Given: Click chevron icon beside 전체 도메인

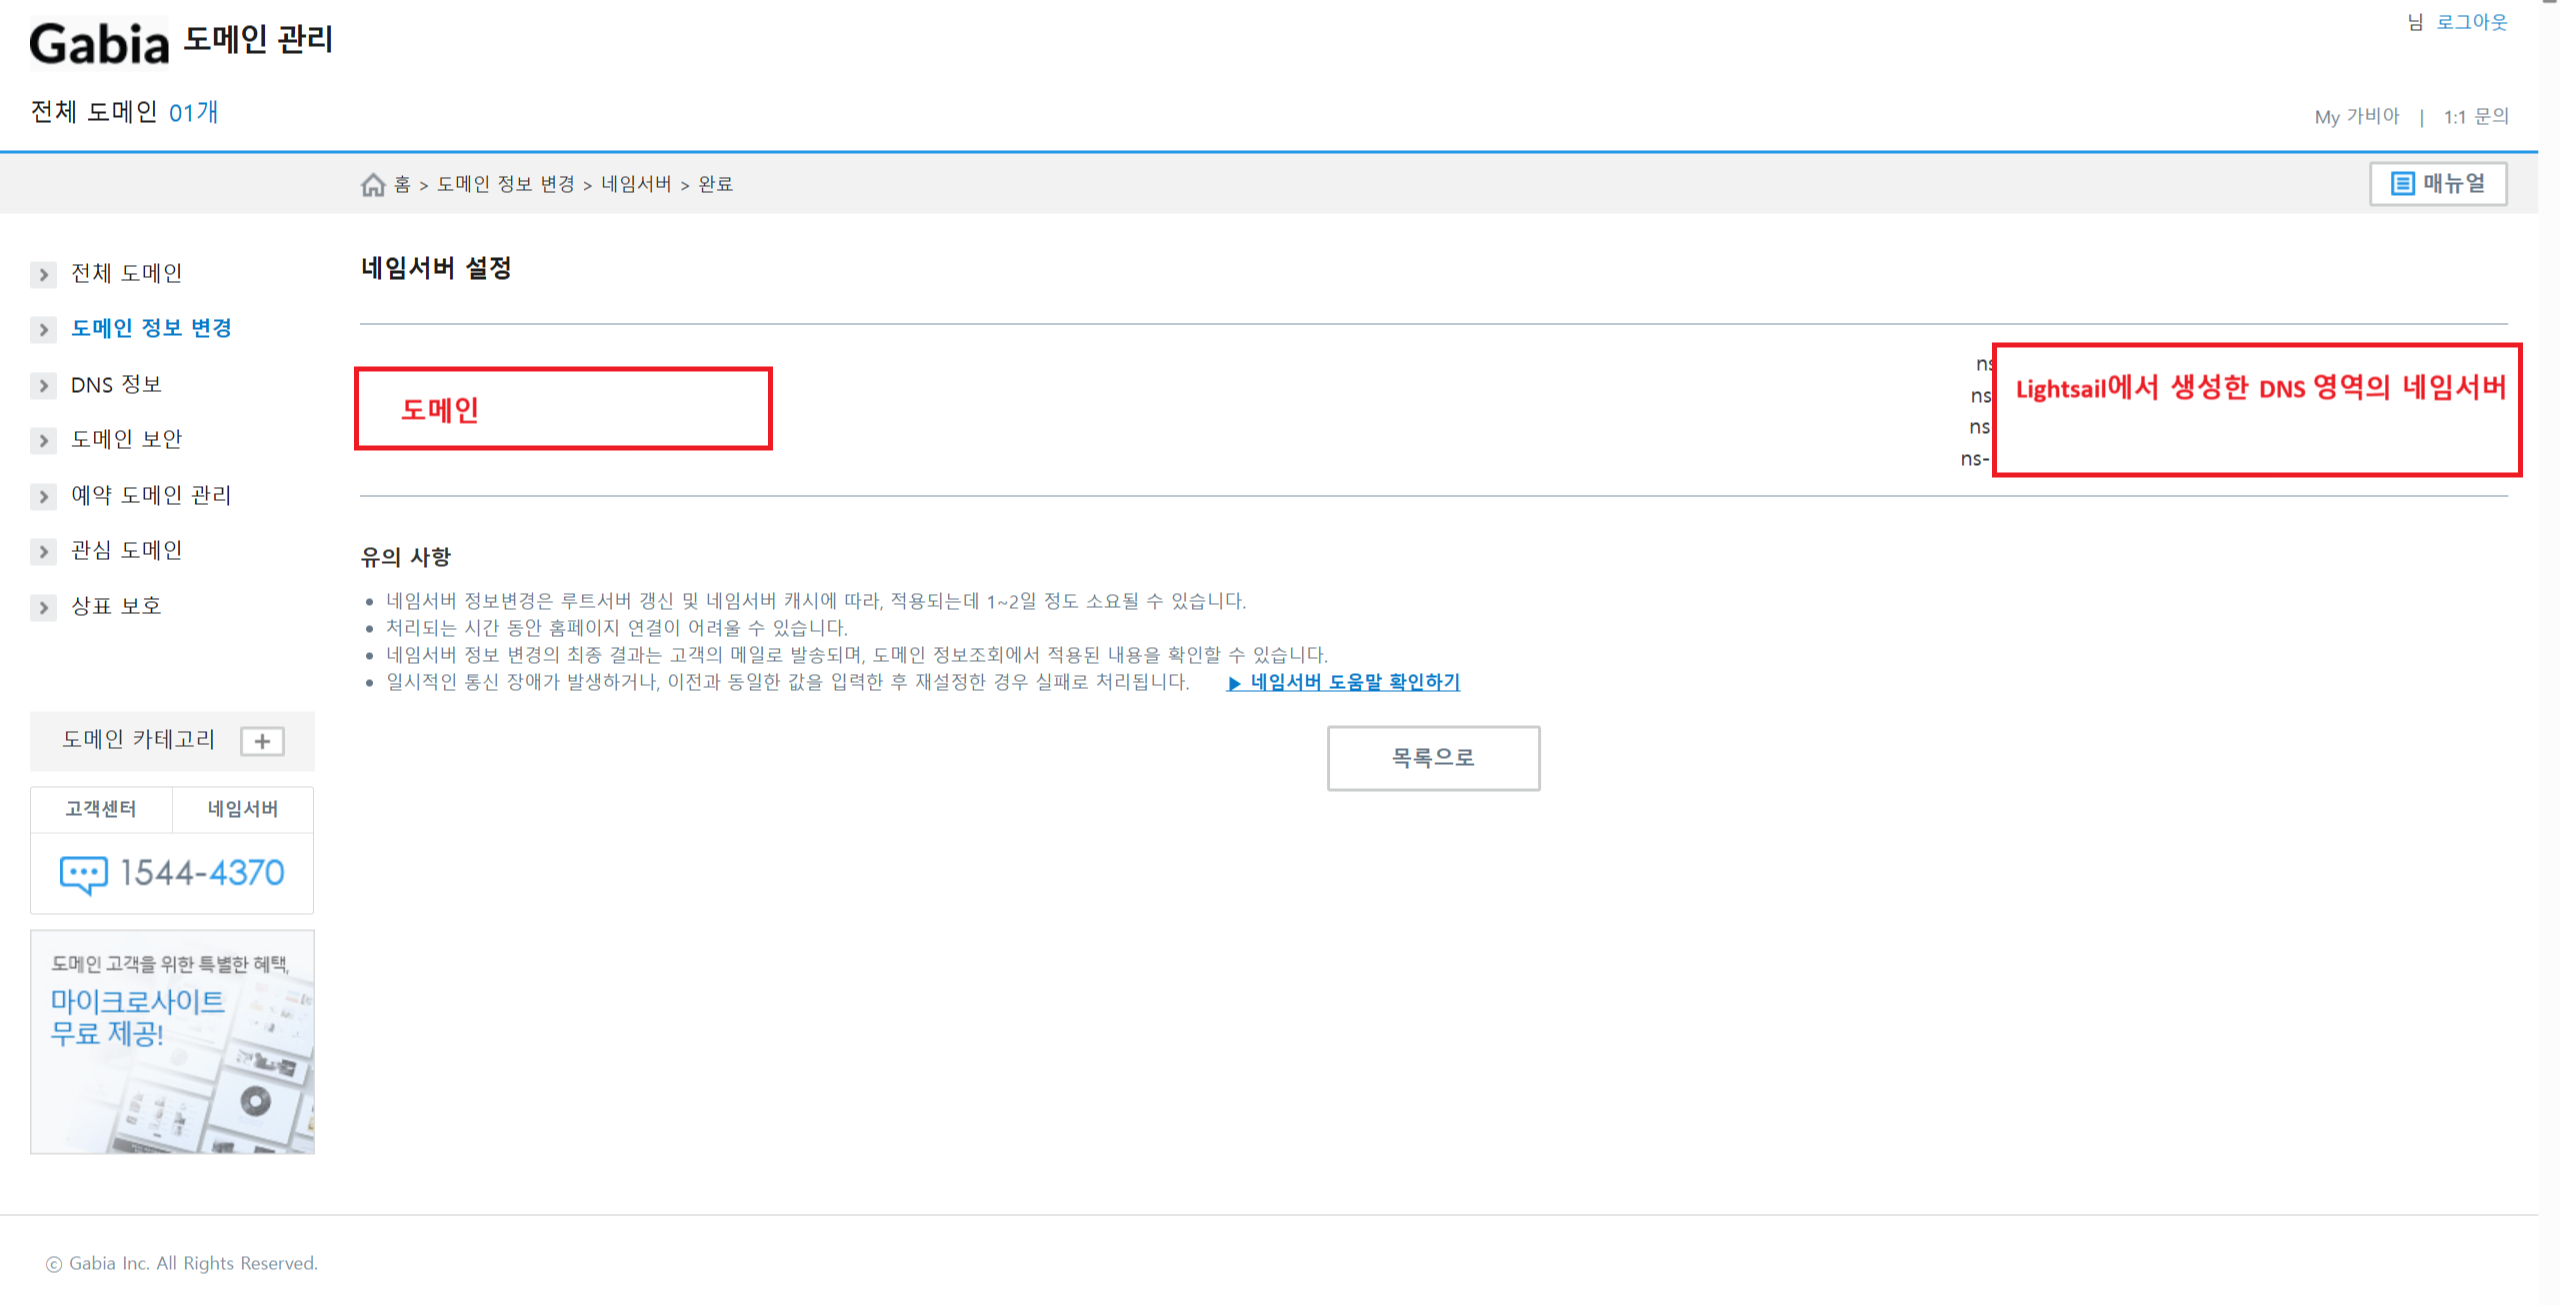Looking at the screenshot, I should pos(43,274).
